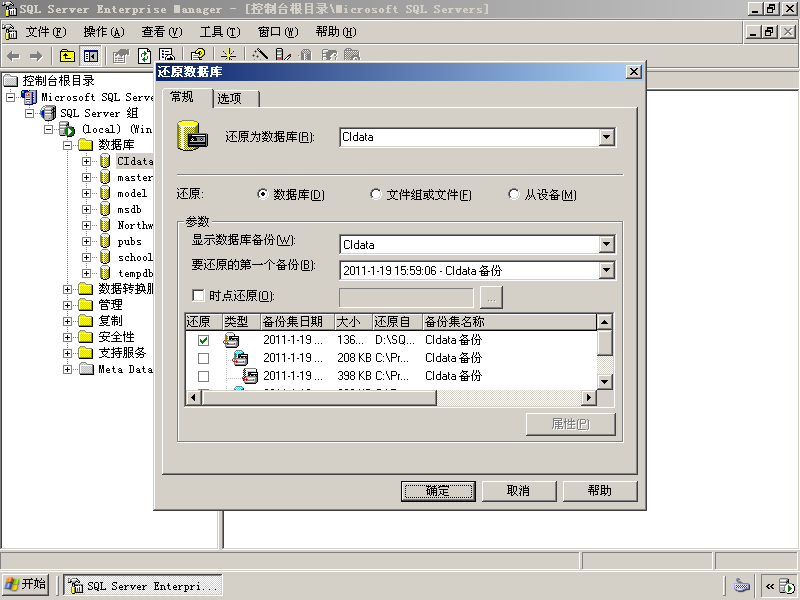Open the 还原为数据库 dropdown

click(x=606, y=137)
